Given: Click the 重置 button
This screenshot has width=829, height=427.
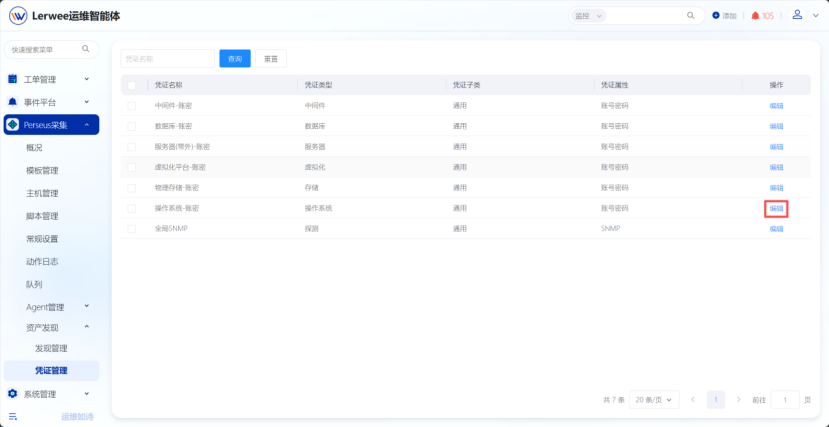Looking at the screenshot, I should pyautogui.click(x=271, y=59).
